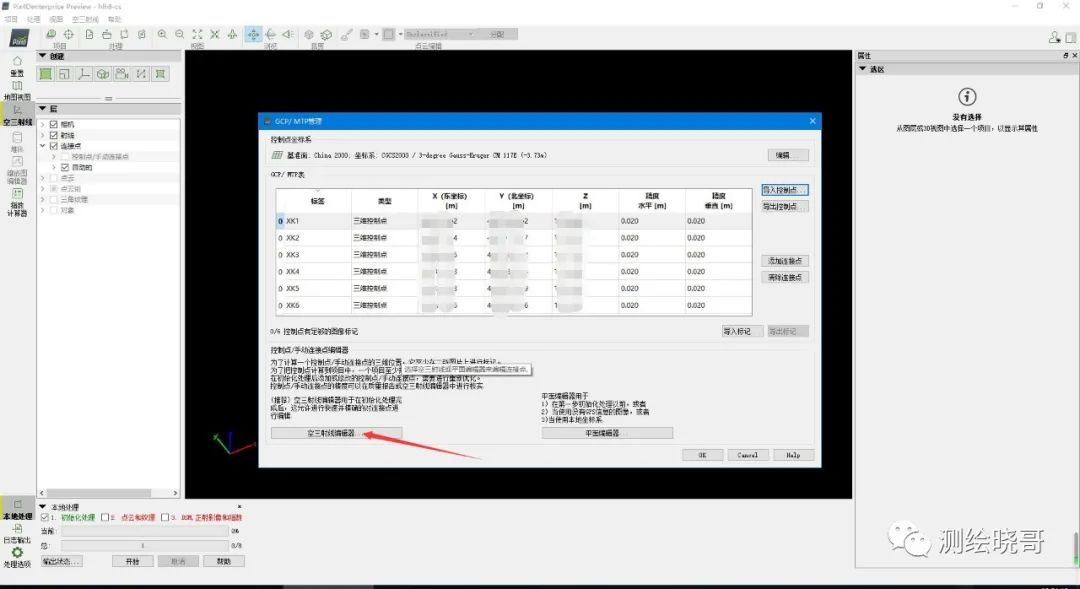Viewport: 1080px width, 589px height.
Task: Select the airplane-shaped view toolbar icon
Action: (x=232, y=34)
